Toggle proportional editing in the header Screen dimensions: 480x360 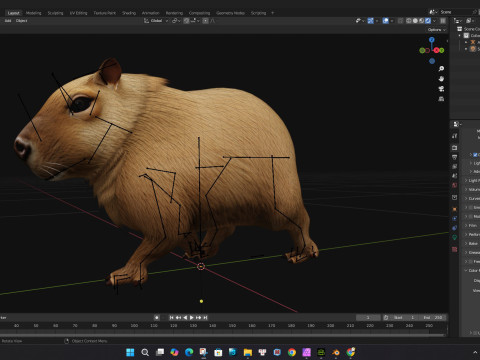coord(206,21)
